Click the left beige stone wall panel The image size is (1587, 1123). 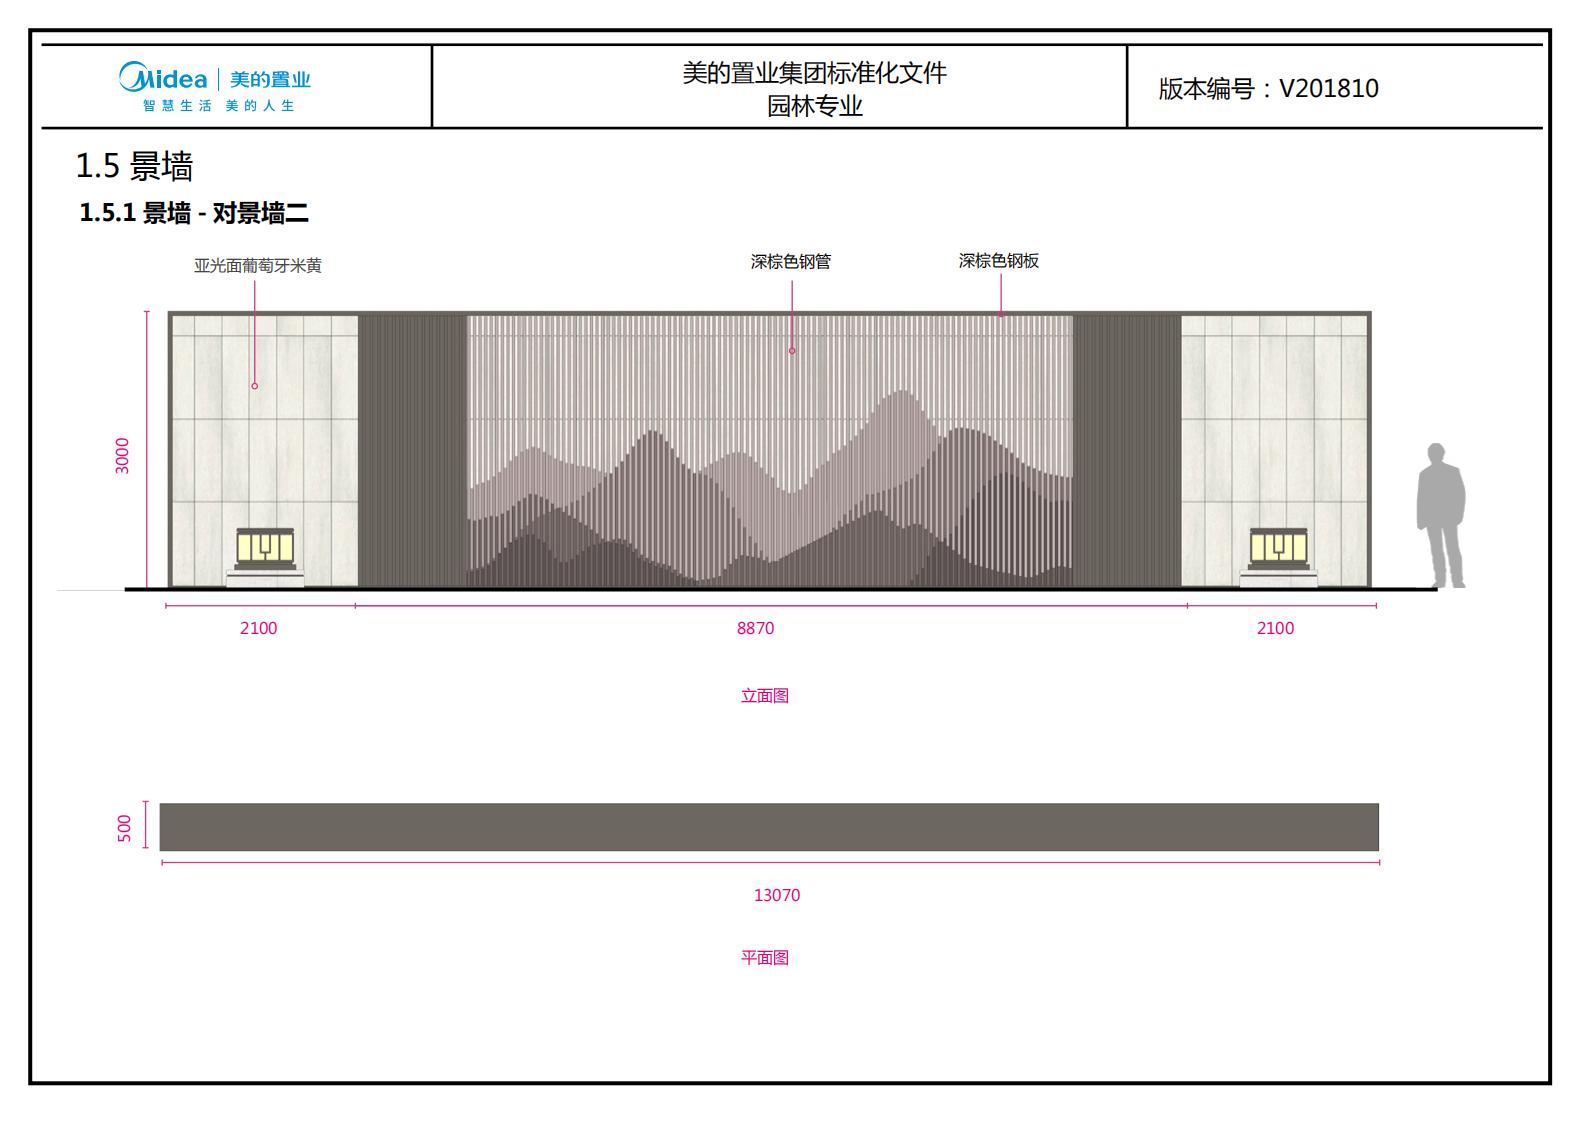265,450
